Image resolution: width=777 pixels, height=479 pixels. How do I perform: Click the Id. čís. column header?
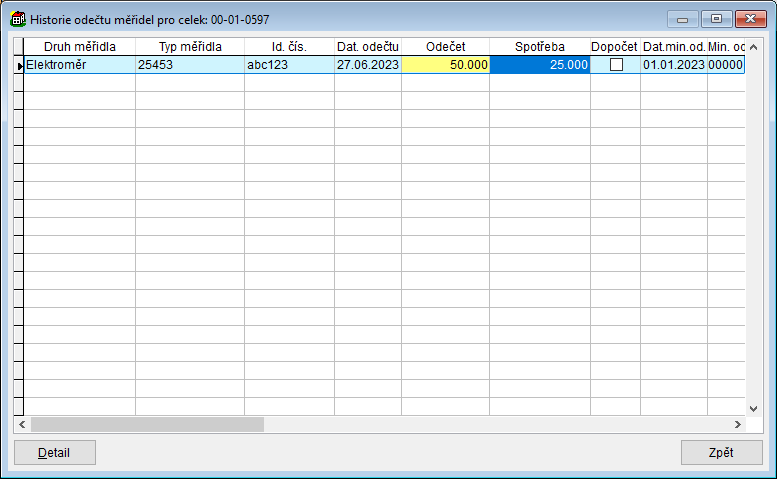point(289,46)
